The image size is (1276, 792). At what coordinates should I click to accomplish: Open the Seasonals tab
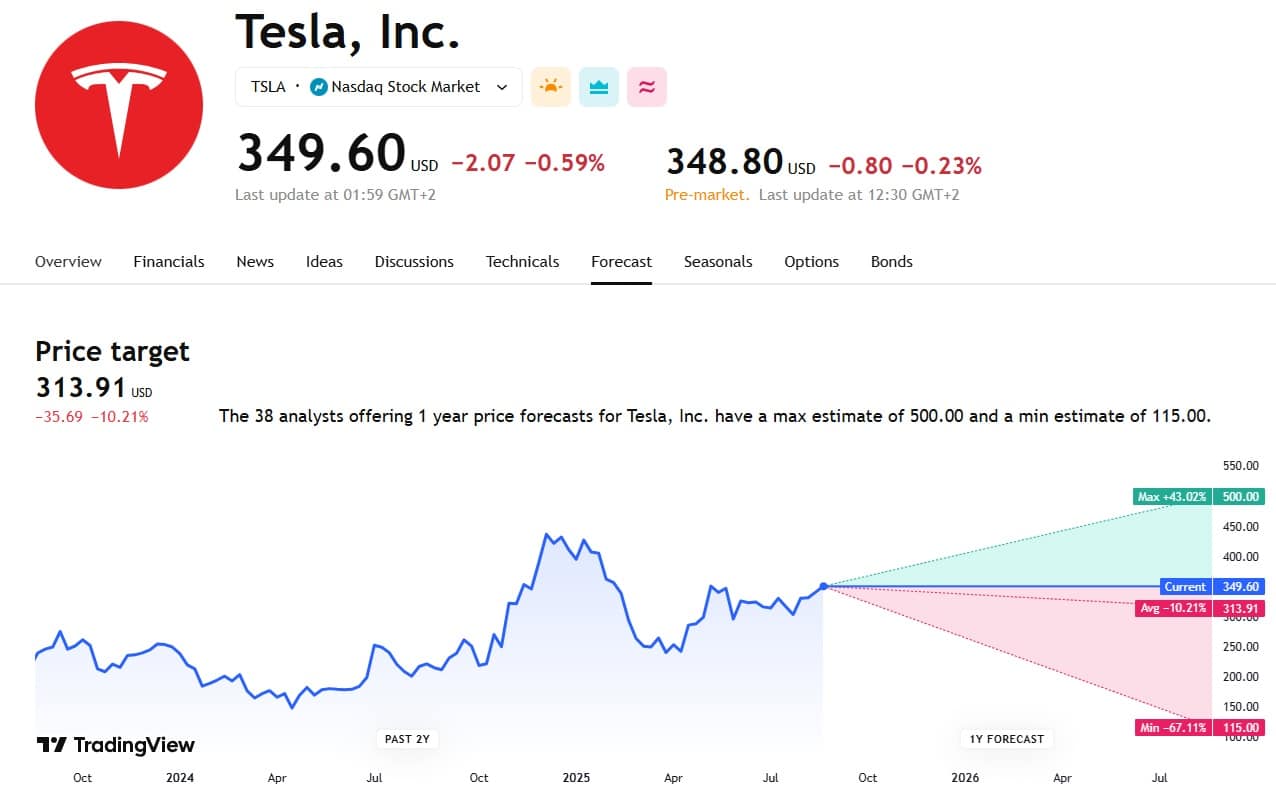point(718,262)
